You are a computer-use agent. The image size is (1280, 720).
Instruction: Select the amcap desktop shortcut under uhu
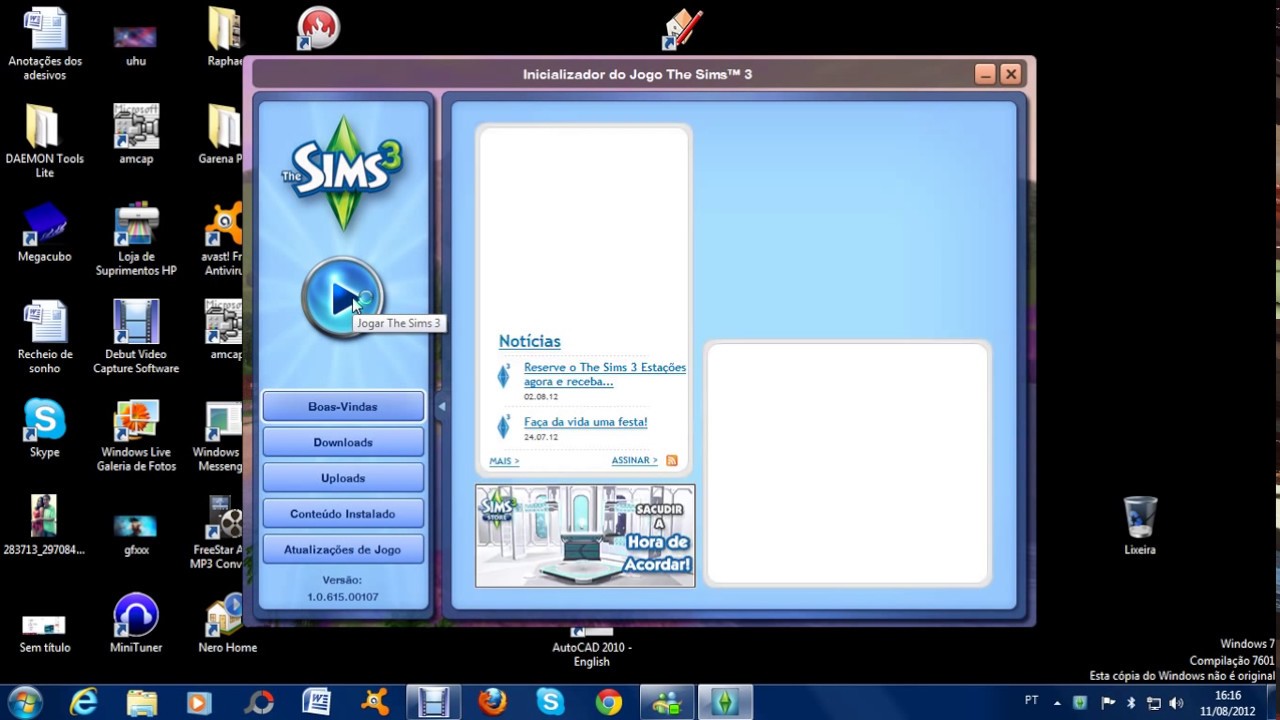tap(136, 134)
